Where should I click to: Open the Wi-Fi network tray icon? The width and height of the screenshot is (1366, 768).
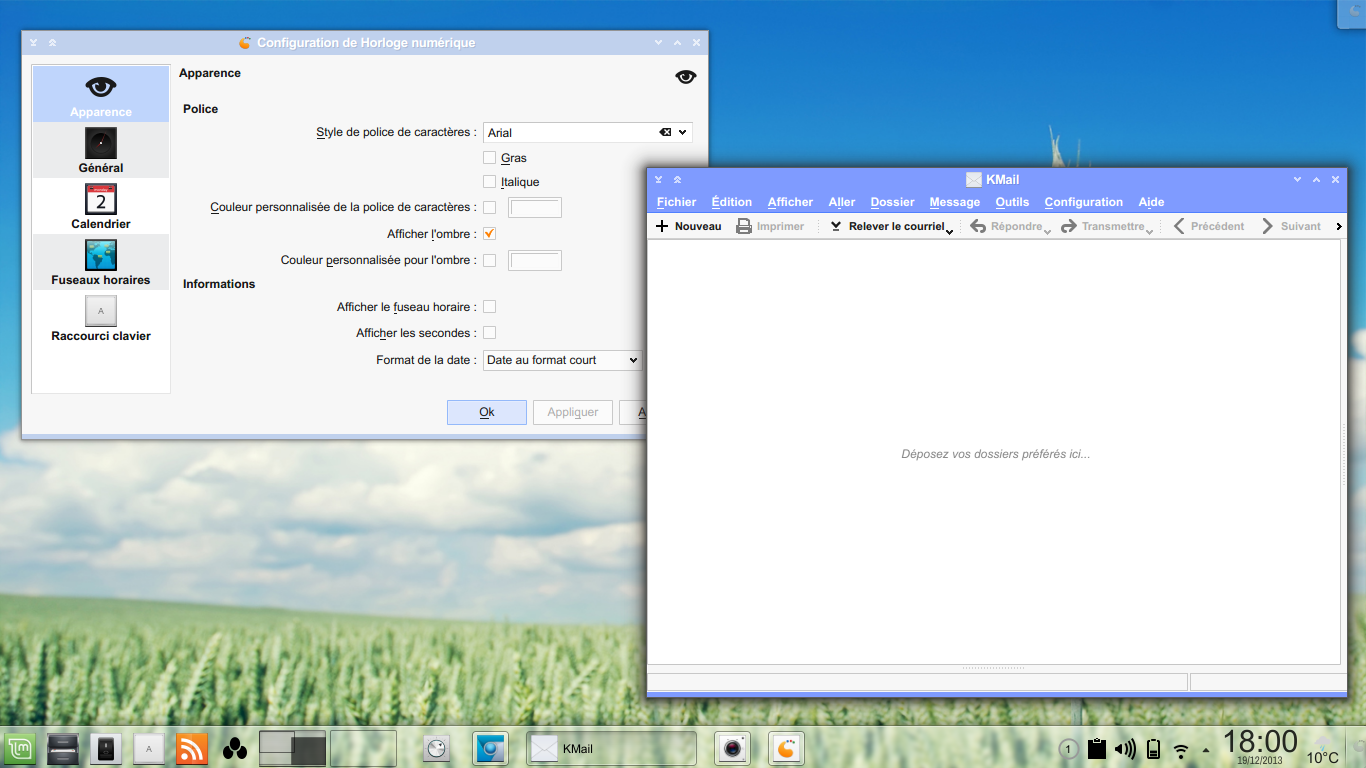point(1181,750)
